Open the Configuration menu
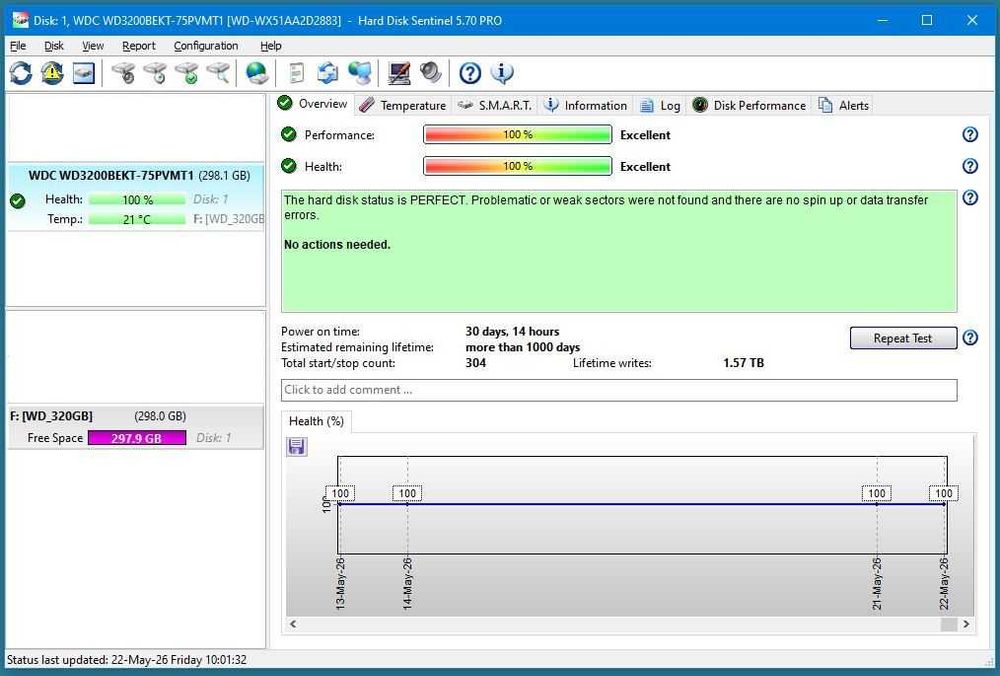 pos(205,46)
